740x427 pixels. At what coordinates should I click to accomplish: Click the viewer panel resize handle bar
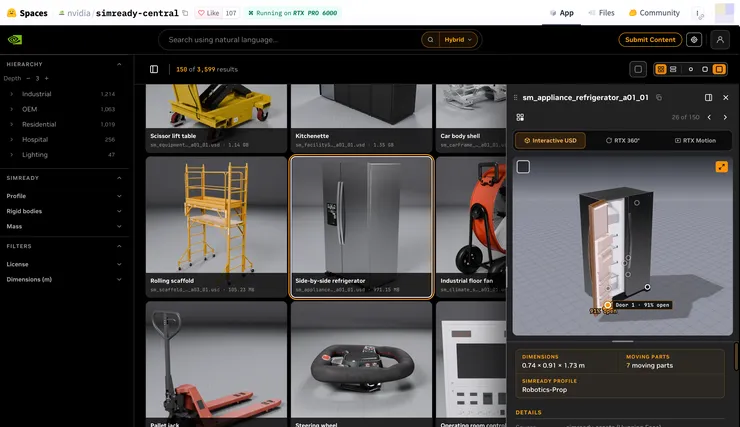(x=622, y=341)
